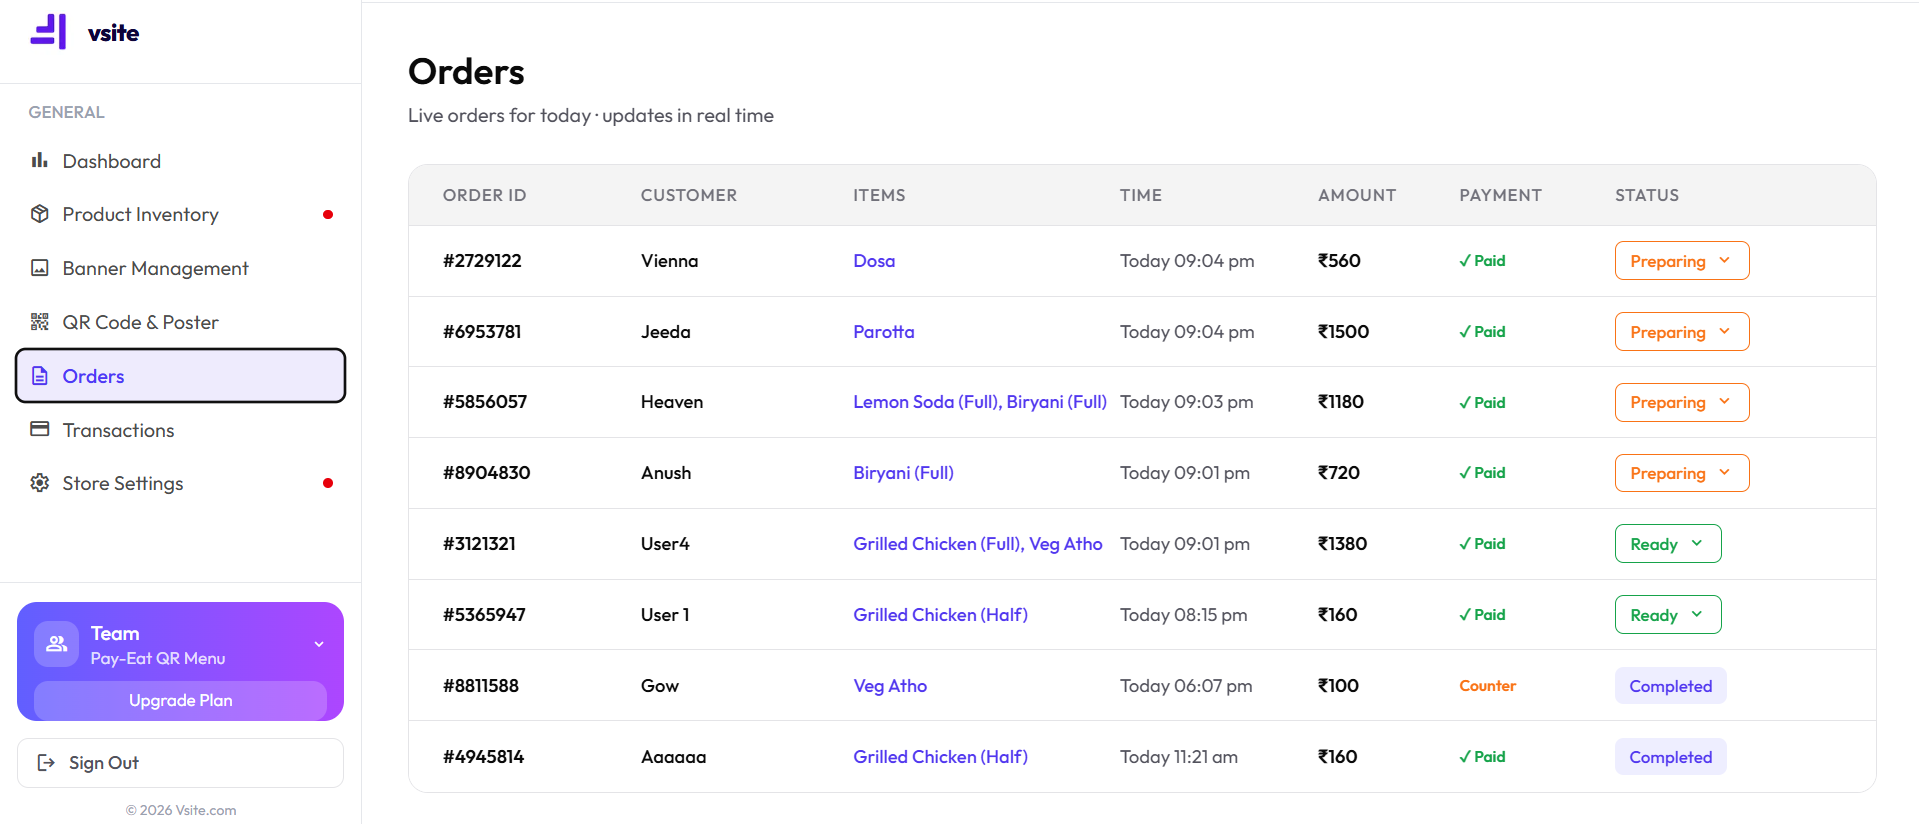Screen dimensions: 1919x824
Task: Click the © 2026 Vsite.com footer
Action: click(181, 810)
